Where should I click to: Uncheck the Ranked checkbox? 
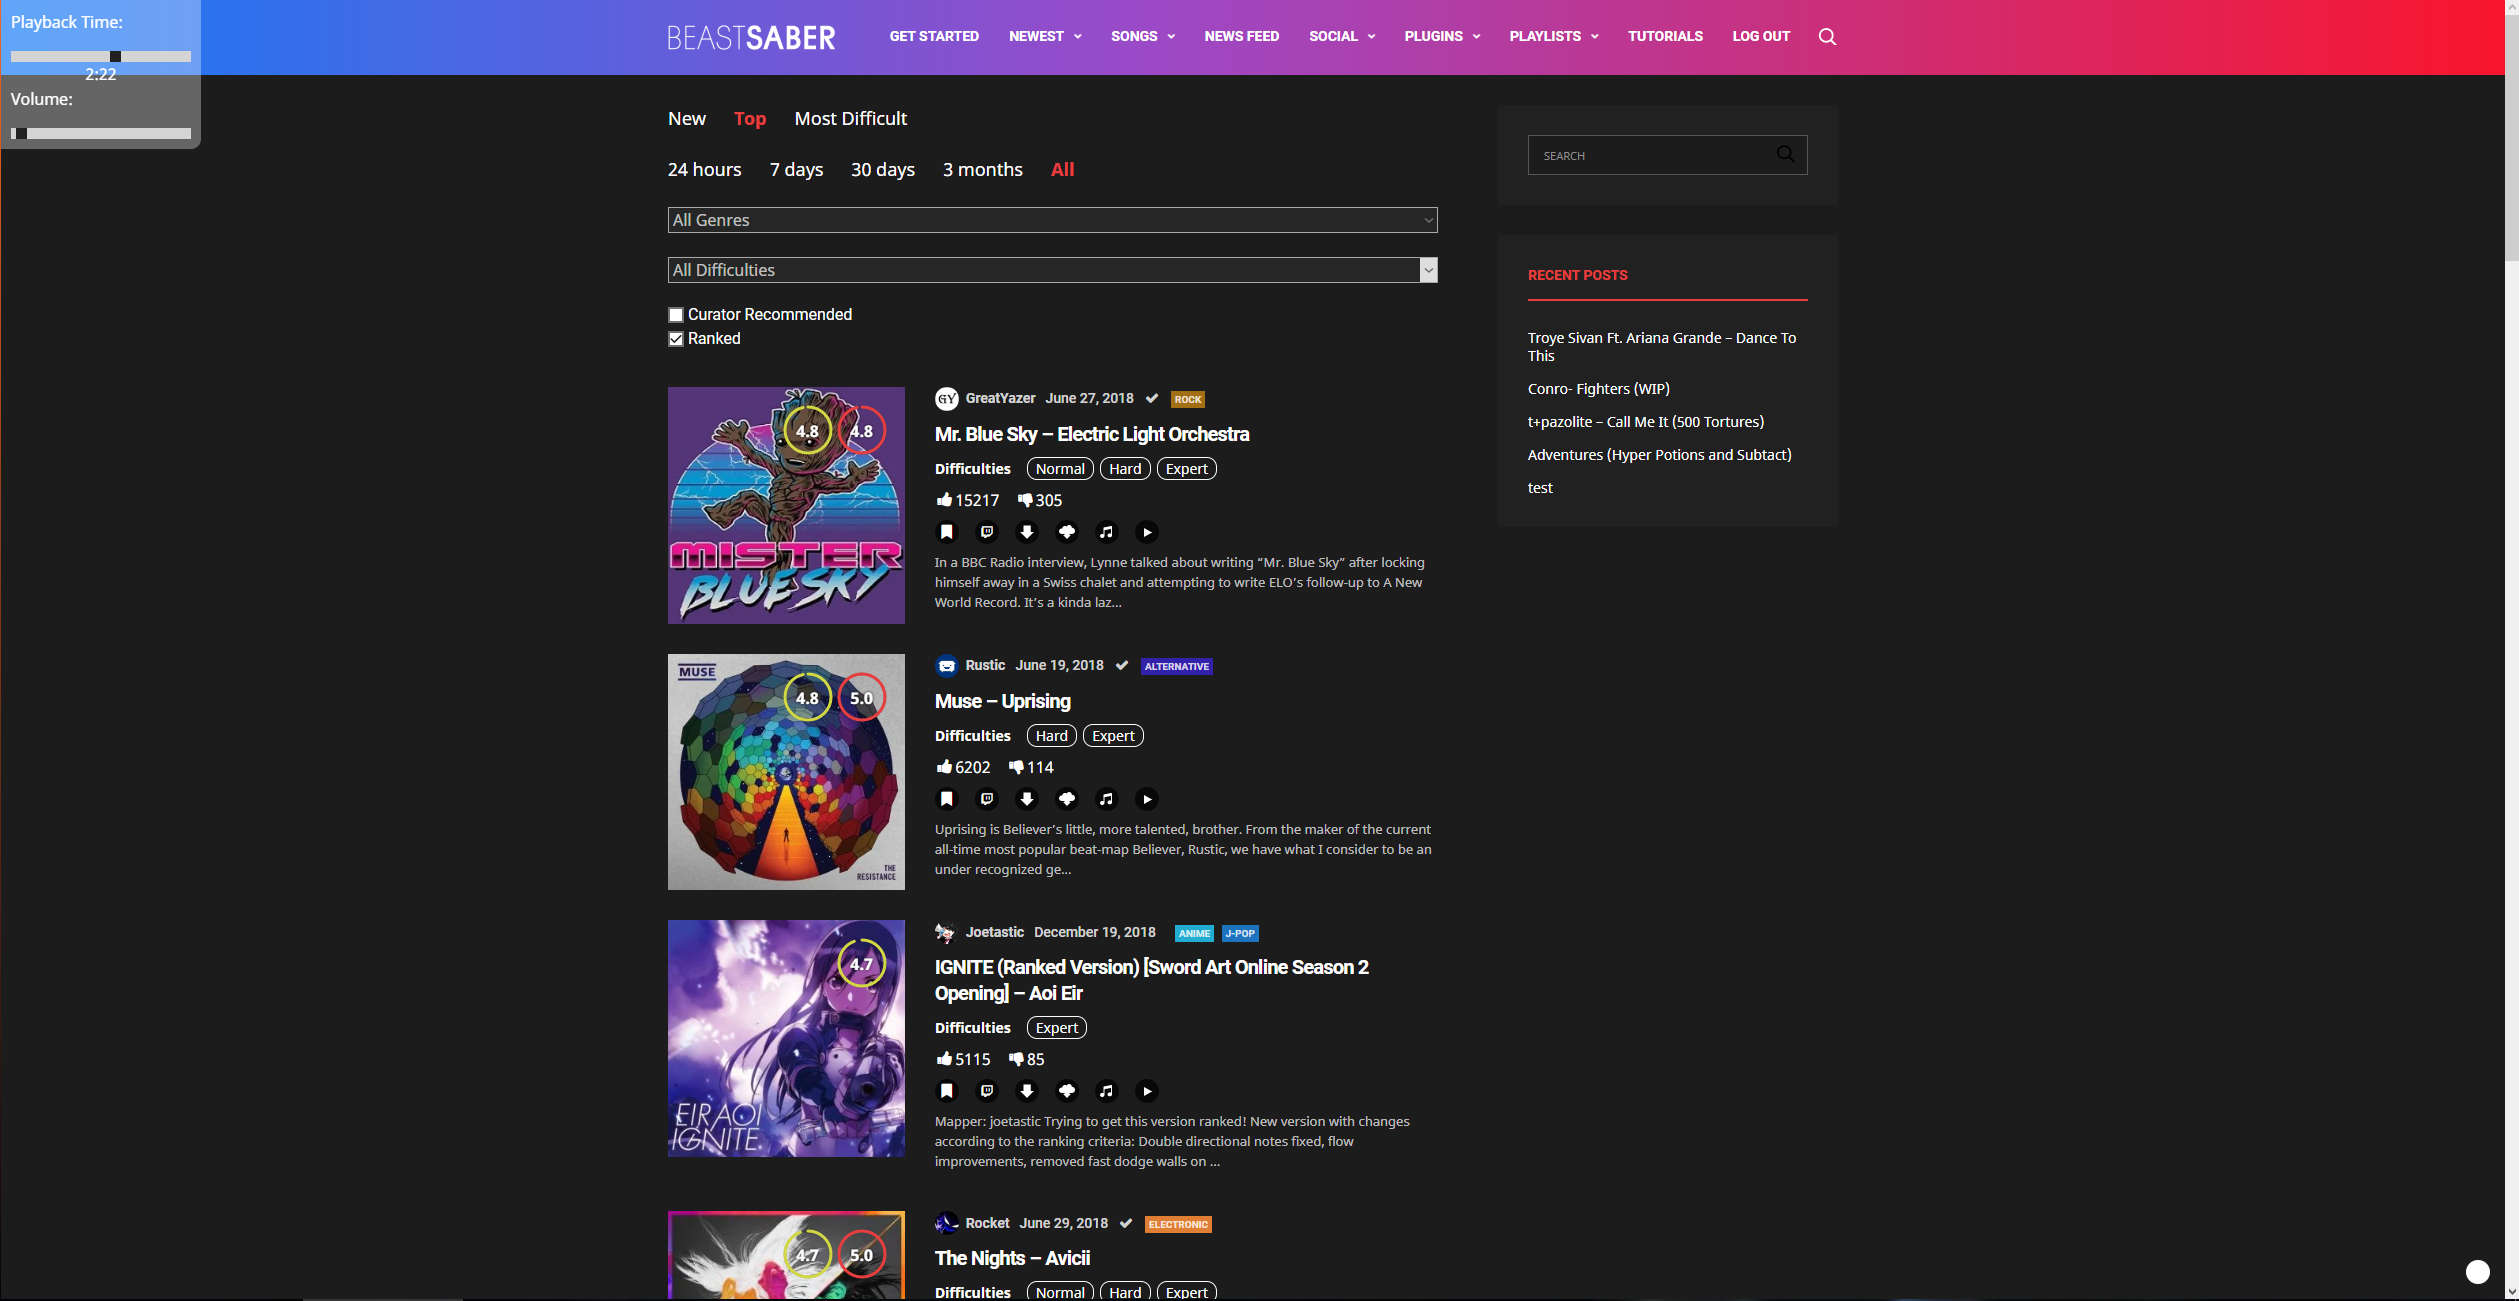click(676, 339)
